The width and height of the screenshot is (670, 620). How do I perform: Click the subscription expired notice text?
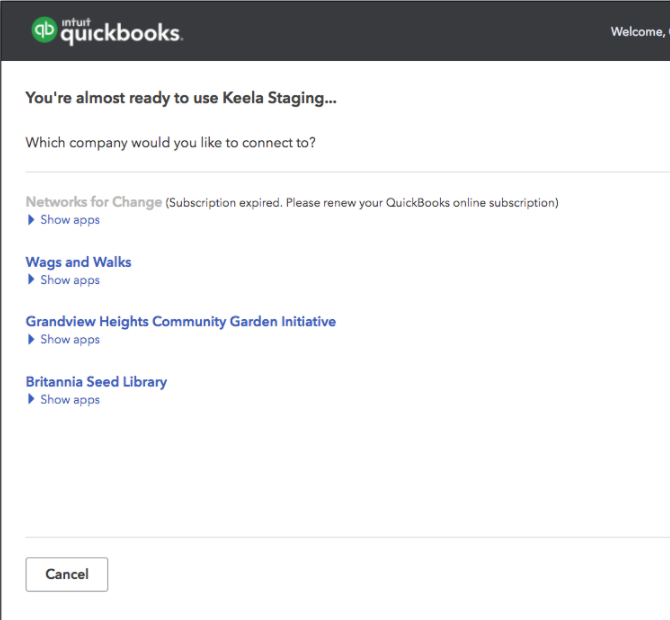pyautogui.click(x=362, y=203)
